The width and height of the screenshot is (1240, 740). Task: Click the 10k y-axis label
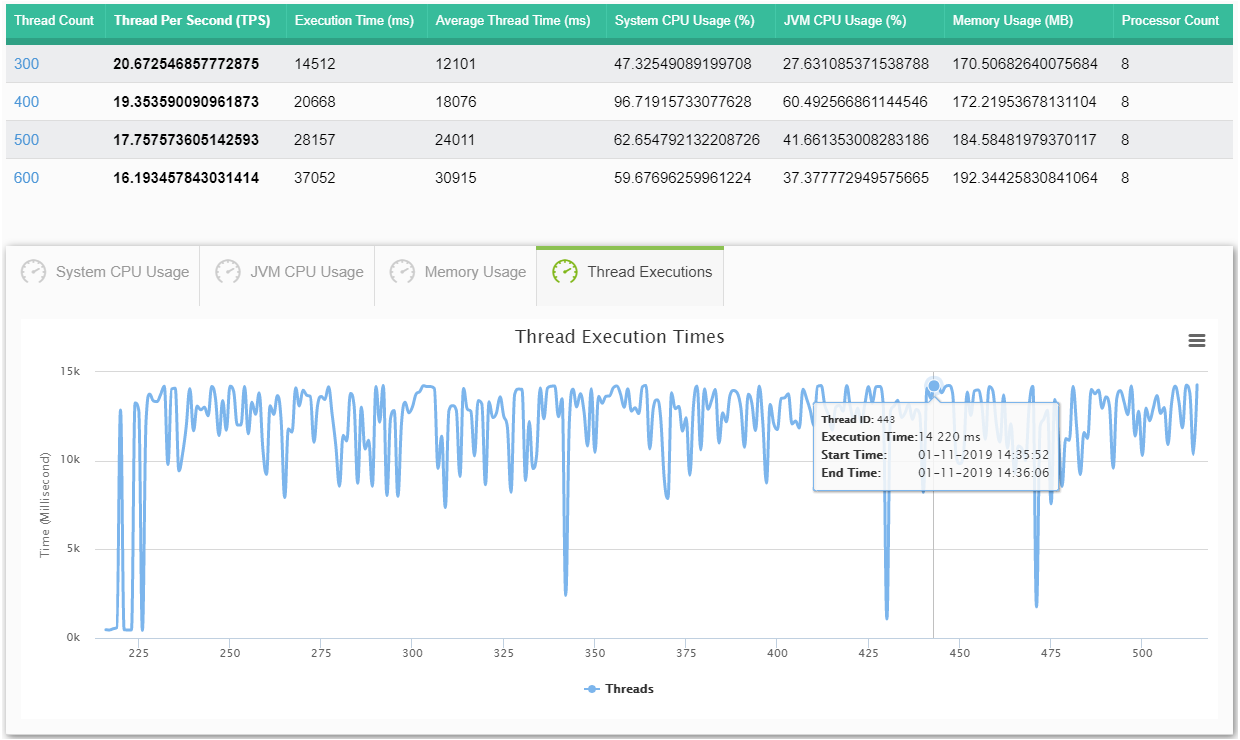pos(71,460)
